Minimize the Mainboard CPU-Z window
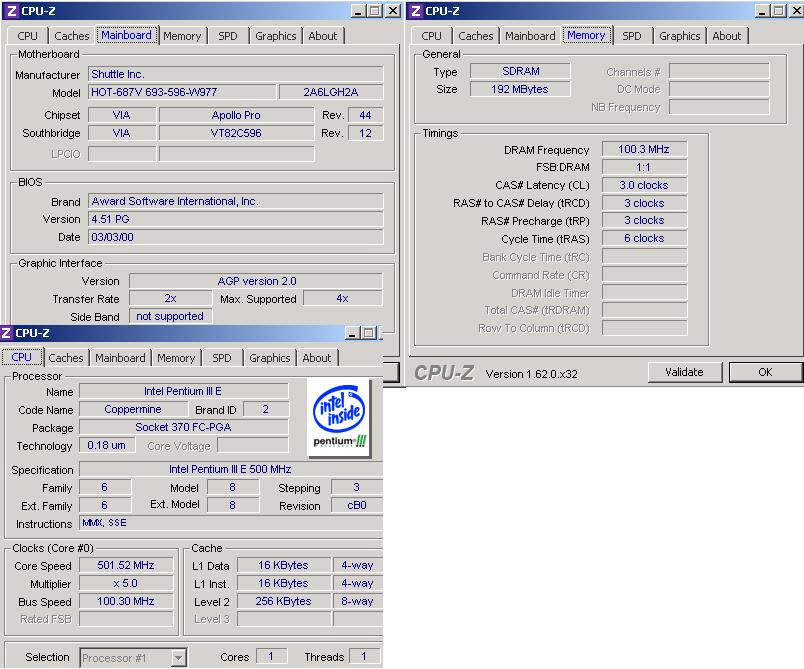The width and height of the screenshot is (804, 669). 359,11
